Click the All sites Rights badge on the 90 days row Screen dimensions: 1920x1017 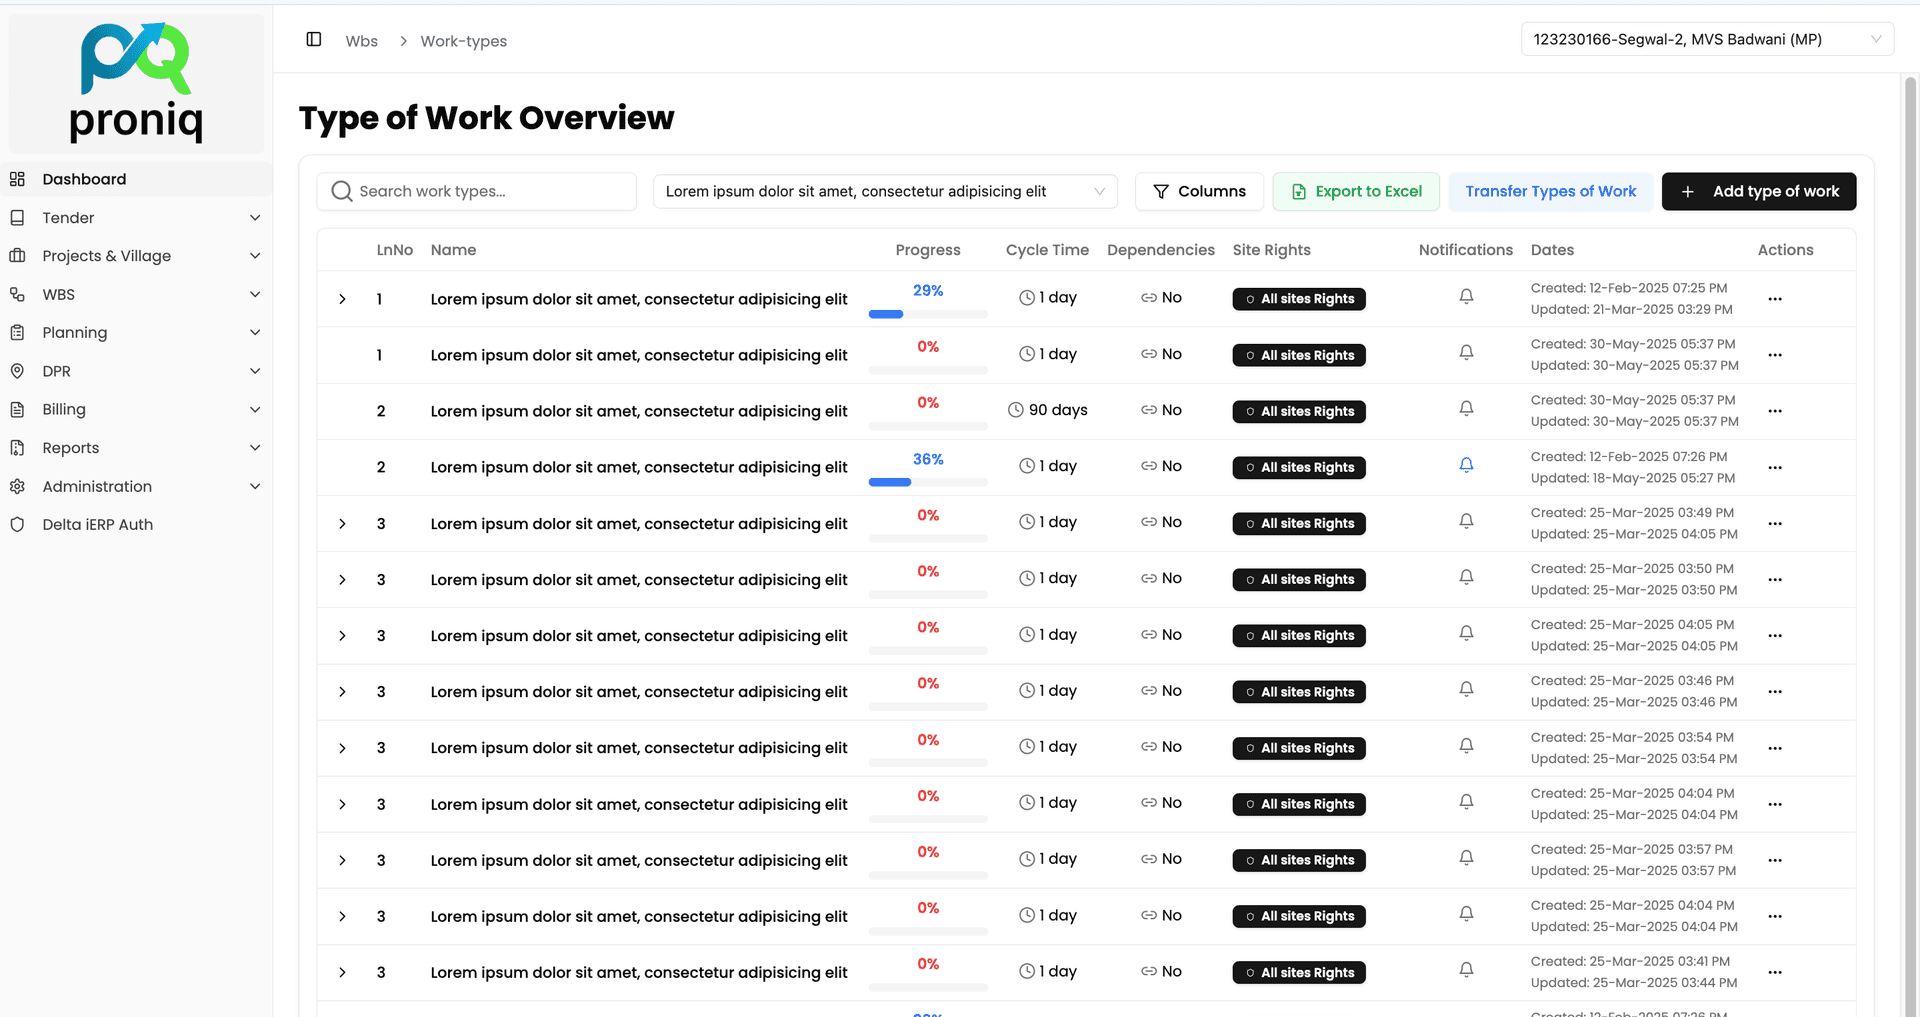pos(1299,411)
